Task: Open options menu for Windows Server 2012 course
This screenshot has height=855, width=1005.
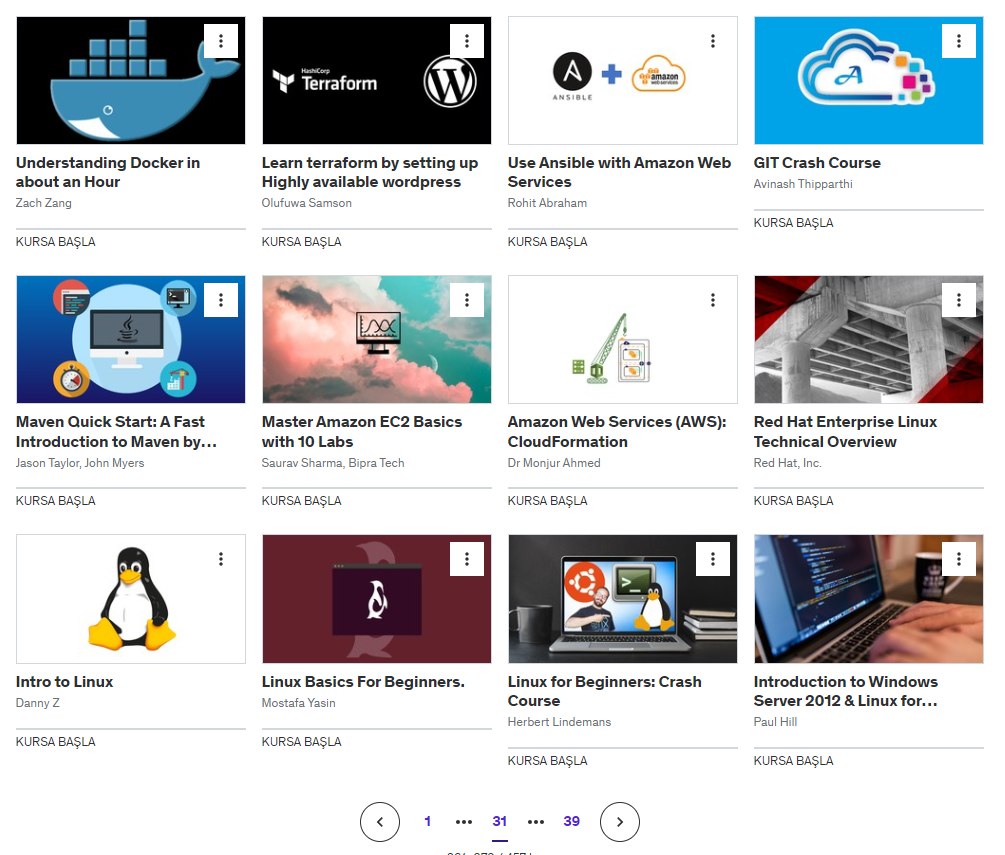Action: (959, 559)
